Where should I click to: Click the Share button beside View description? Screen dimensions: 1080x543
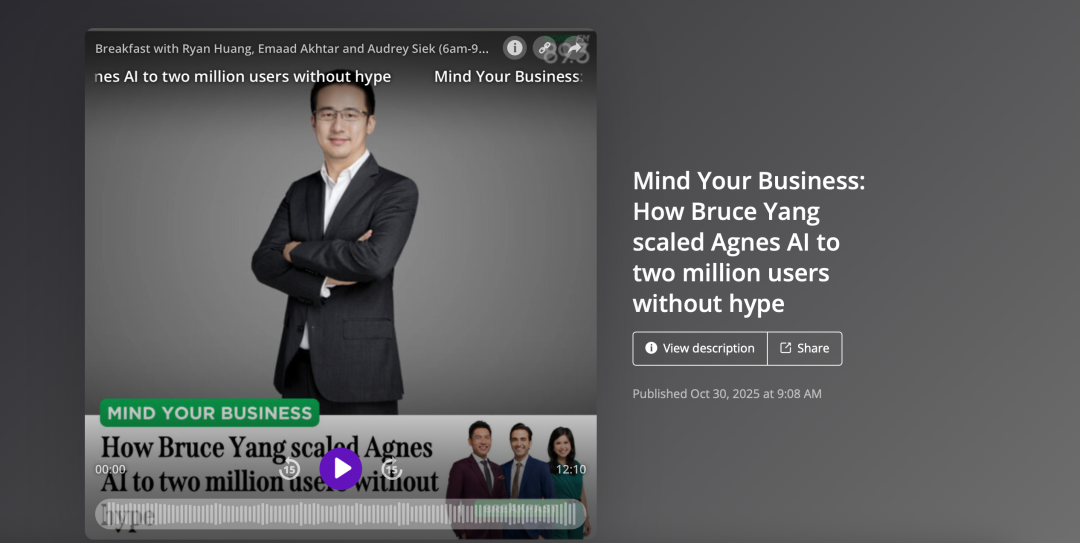click(804, 349)
